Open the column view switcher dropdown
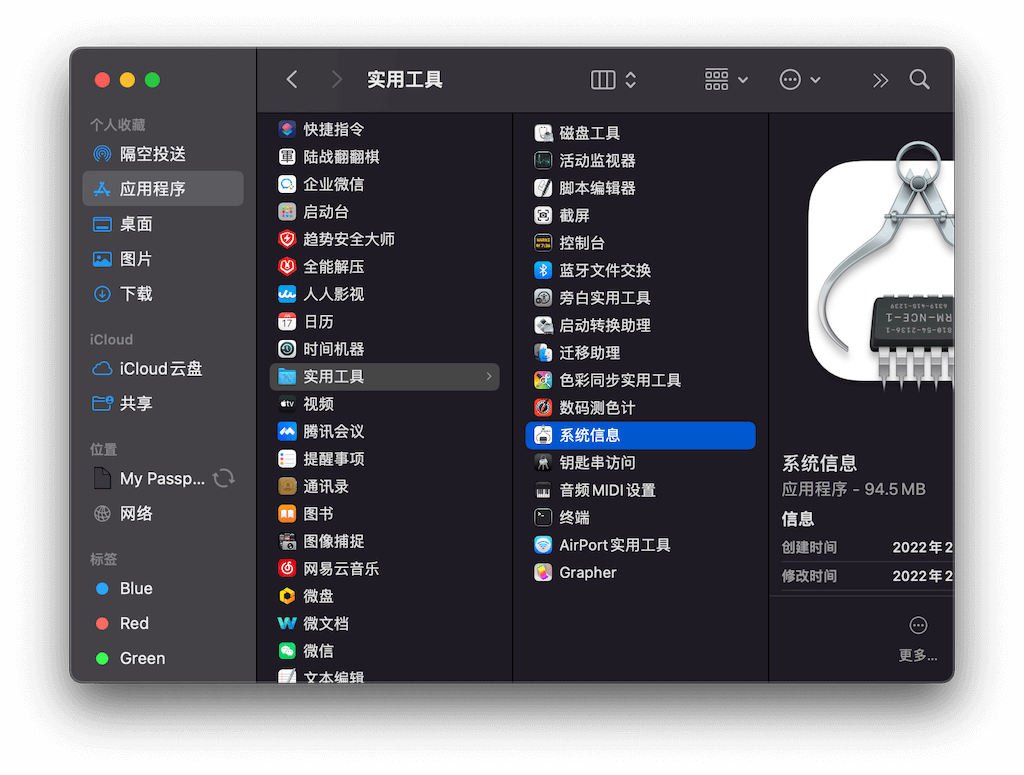Image resolution: width=1024 pixels, height=775 pixels. pos(614,80)
